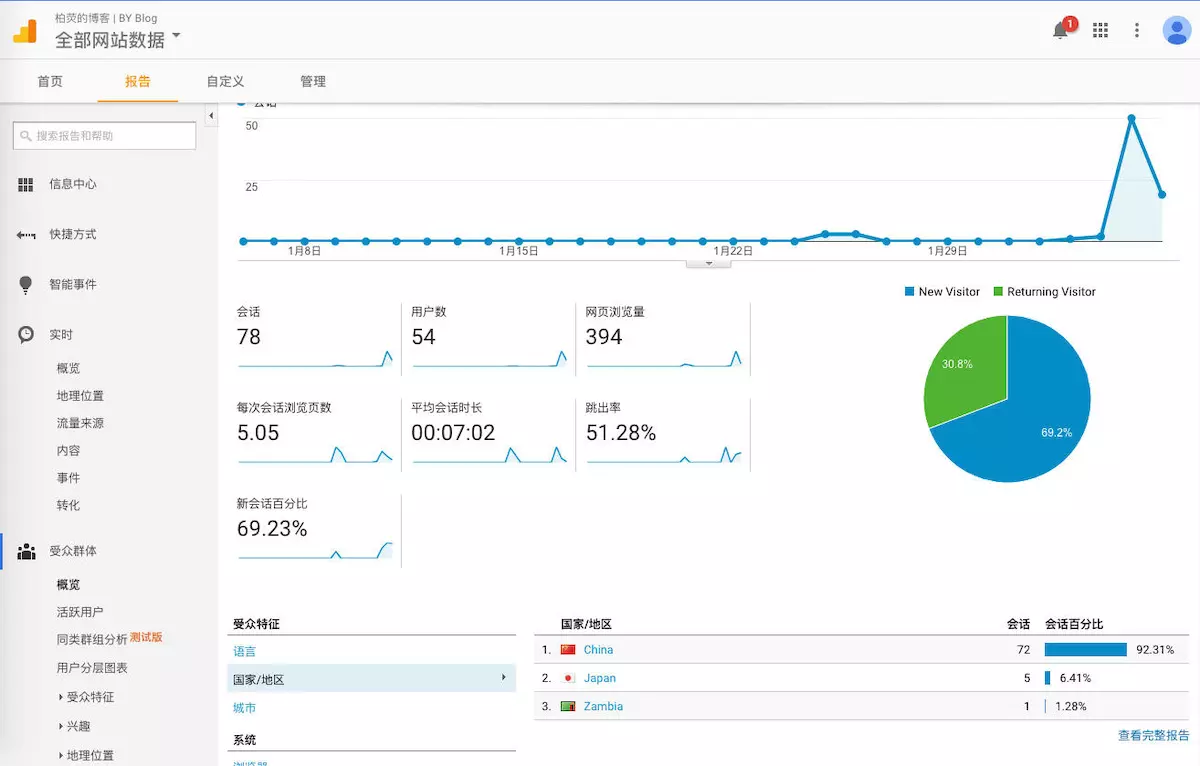
Task: Click the arrow on 国家/地区 row
Action: pyautogui.click(x=503, y=678)
